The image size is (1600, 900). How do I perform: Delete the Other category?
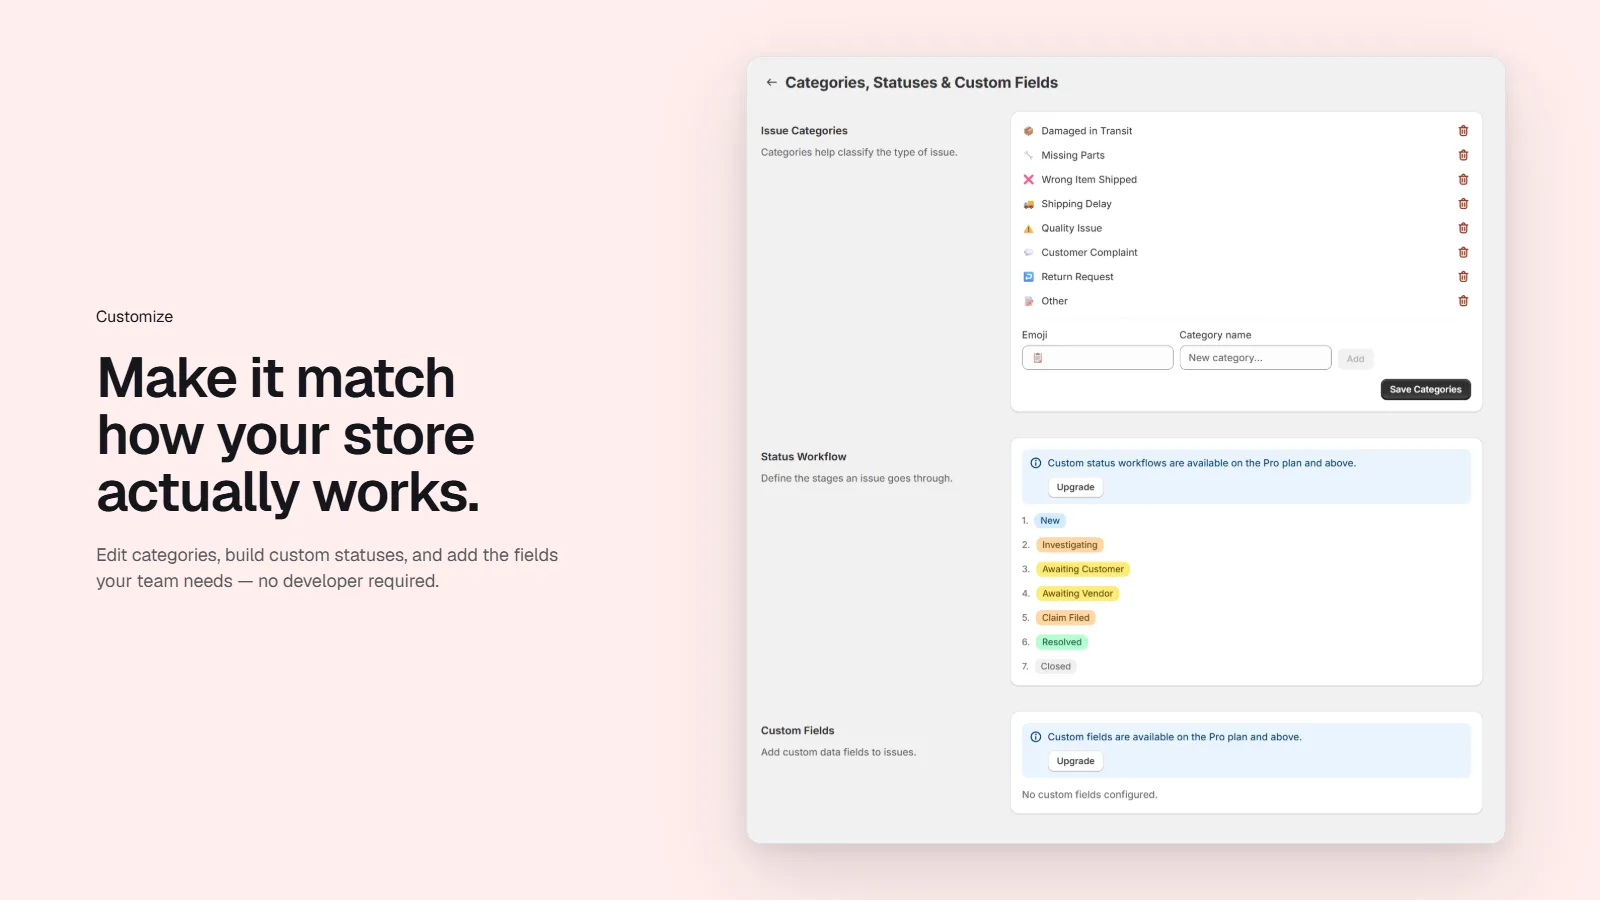pos(1463,301)
